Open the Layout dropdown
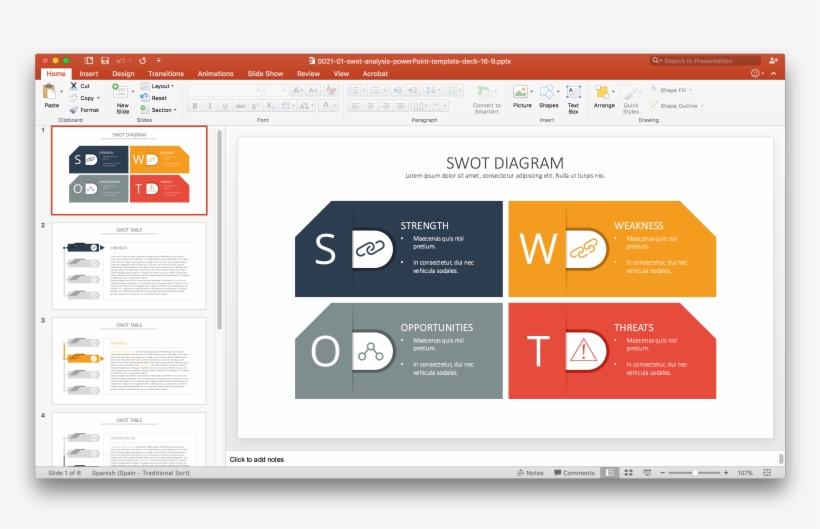Screen dimensions: 820x529 (159, 86)
